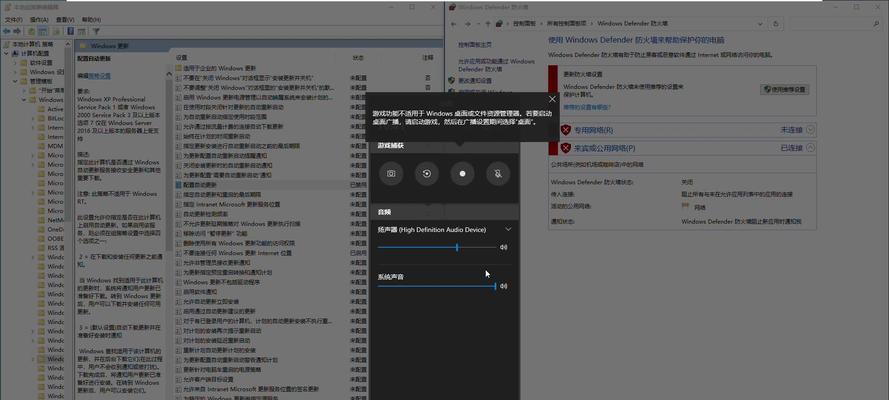Select BitLocker folder in policy tree
889x400 pixels.
pyautogui.click(x=52, y=118)
